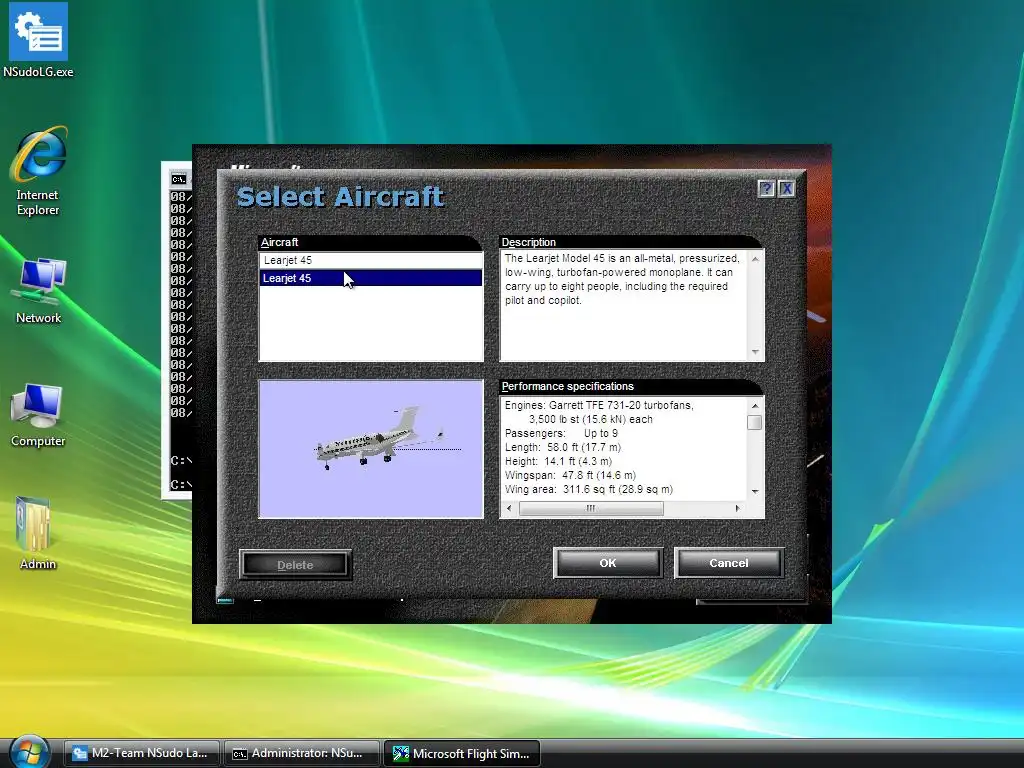Activate Microsoft Flight Simulator taskbar button
This screenshot has height=768, width=1024.
click(462, 753)
